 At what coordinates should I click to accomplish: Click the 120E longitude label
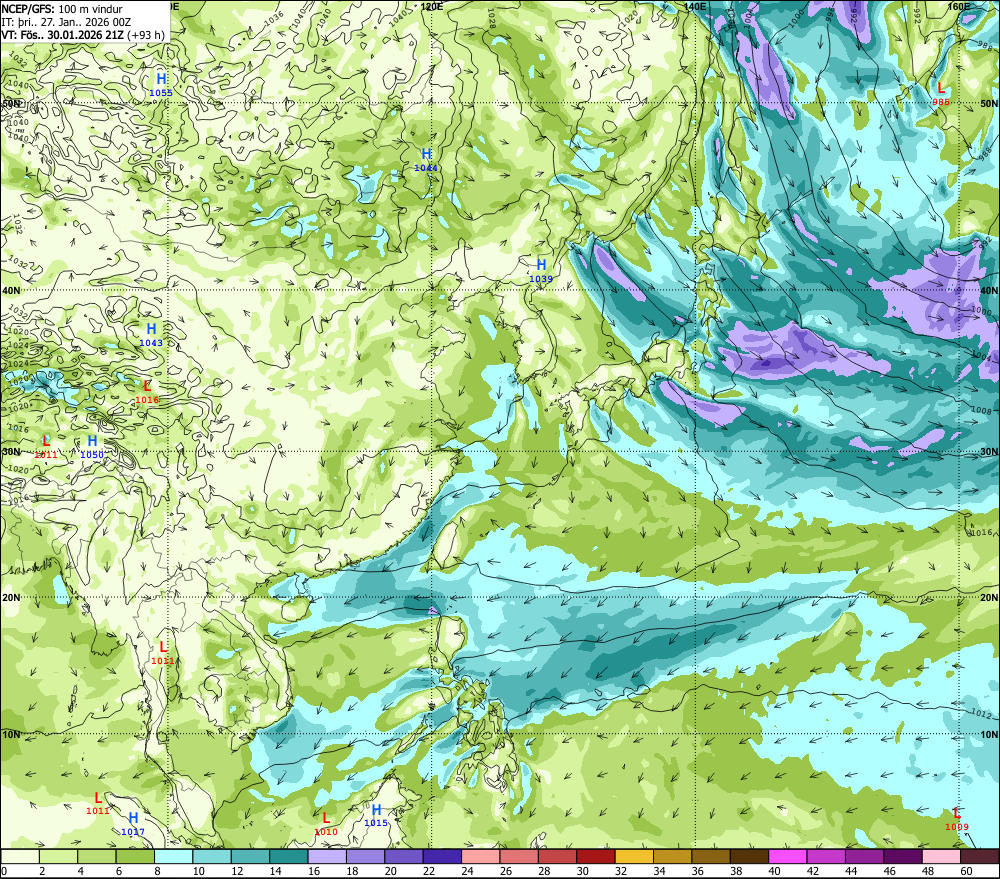(432, 6)
